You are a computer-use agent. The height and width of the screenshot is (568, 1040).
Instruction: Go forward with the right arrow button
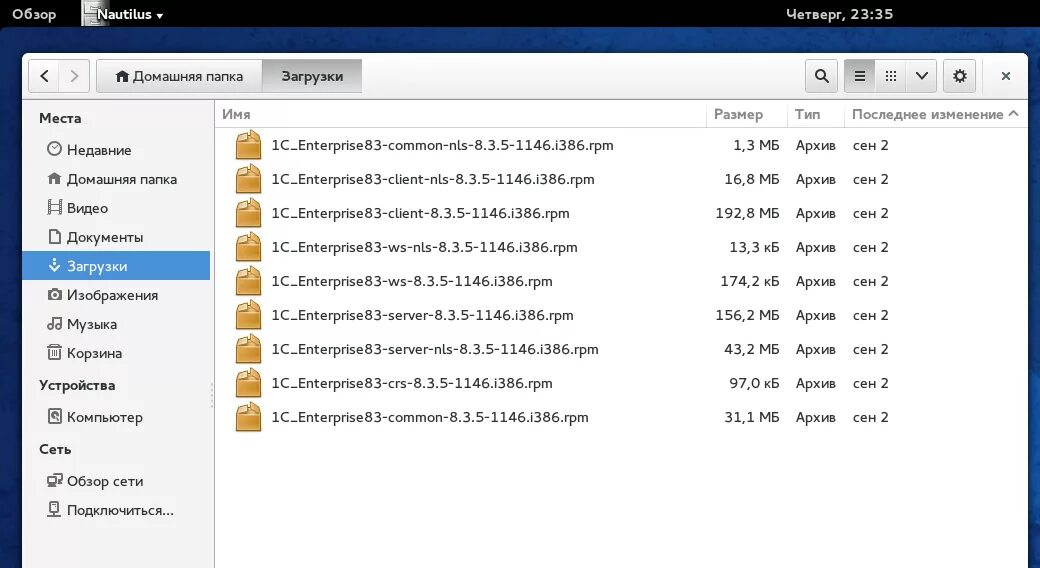pyautogui.click(x=74, y=76)
